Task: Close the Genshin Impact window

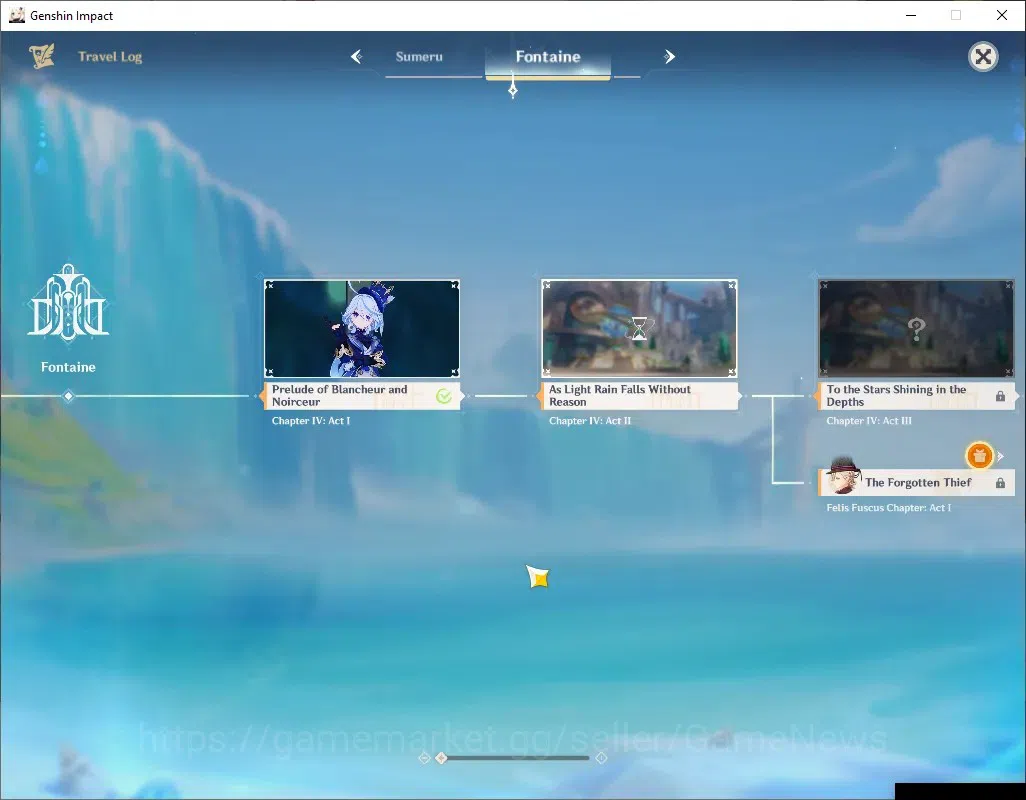Action: click(1002, 15)
